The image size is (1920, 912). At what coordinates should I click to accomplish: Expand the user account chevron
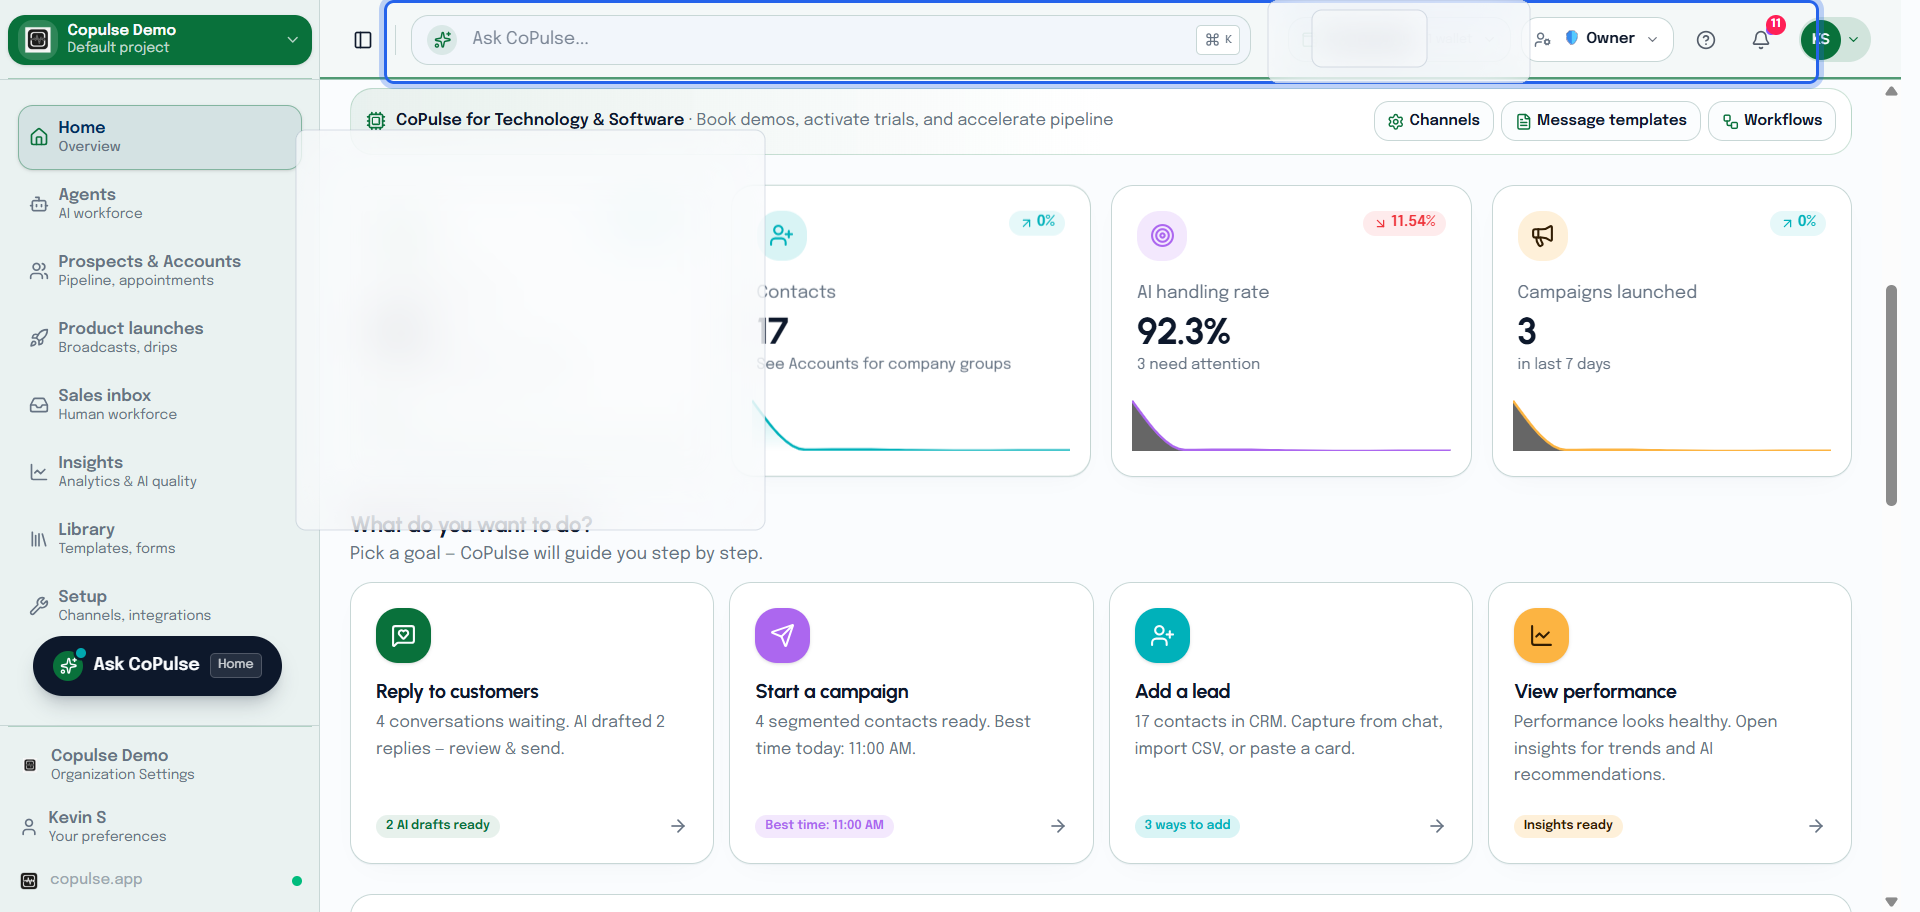pyautogui.click(x=1853, y=40)
